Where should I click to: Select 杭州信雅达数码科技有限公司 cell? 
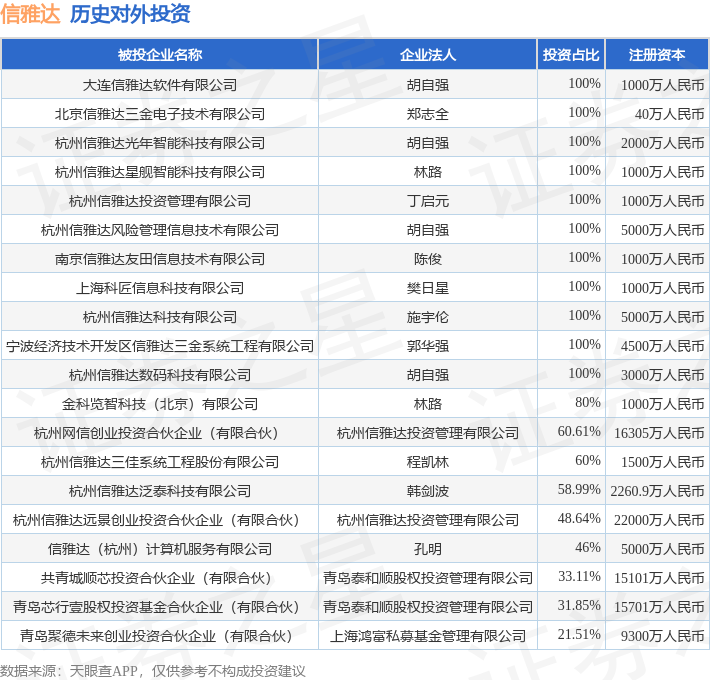click(x=159, y=375)
